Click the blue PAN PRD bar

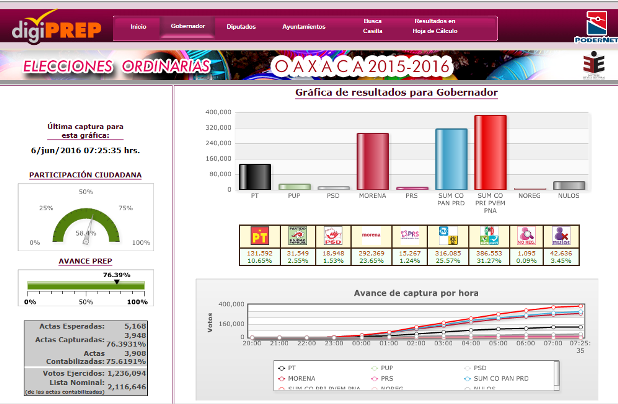451,159
